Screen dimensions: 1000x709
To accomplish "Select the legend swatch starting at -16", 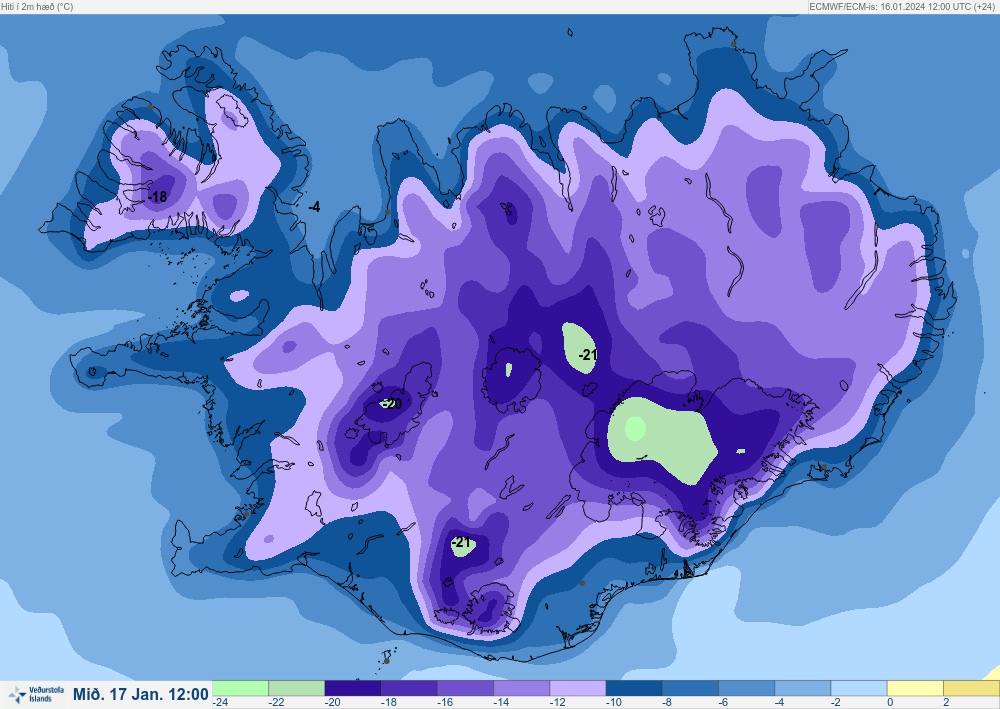I will [466, 688].
